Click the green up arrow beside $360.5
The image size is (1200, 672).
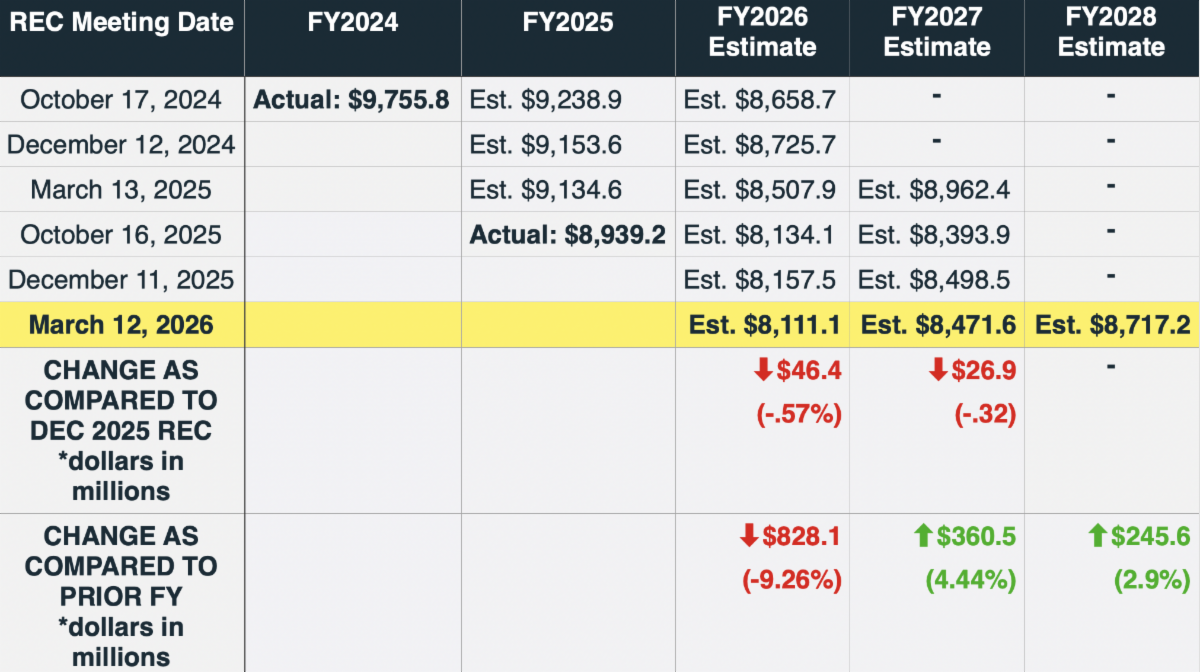tap(922, 537)
